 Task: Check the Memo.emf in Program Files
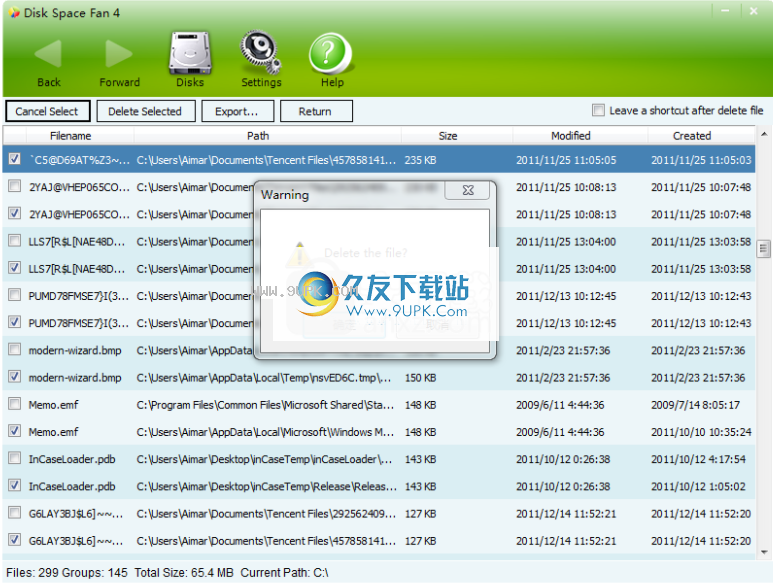[15, 404]
